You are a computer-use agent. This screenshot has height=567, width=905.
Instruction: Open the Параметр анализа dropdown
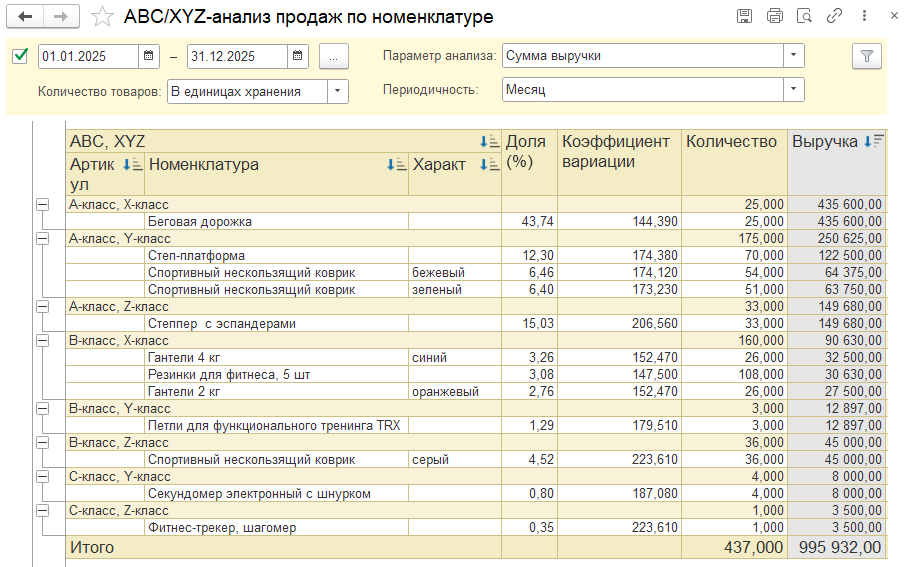793,56
